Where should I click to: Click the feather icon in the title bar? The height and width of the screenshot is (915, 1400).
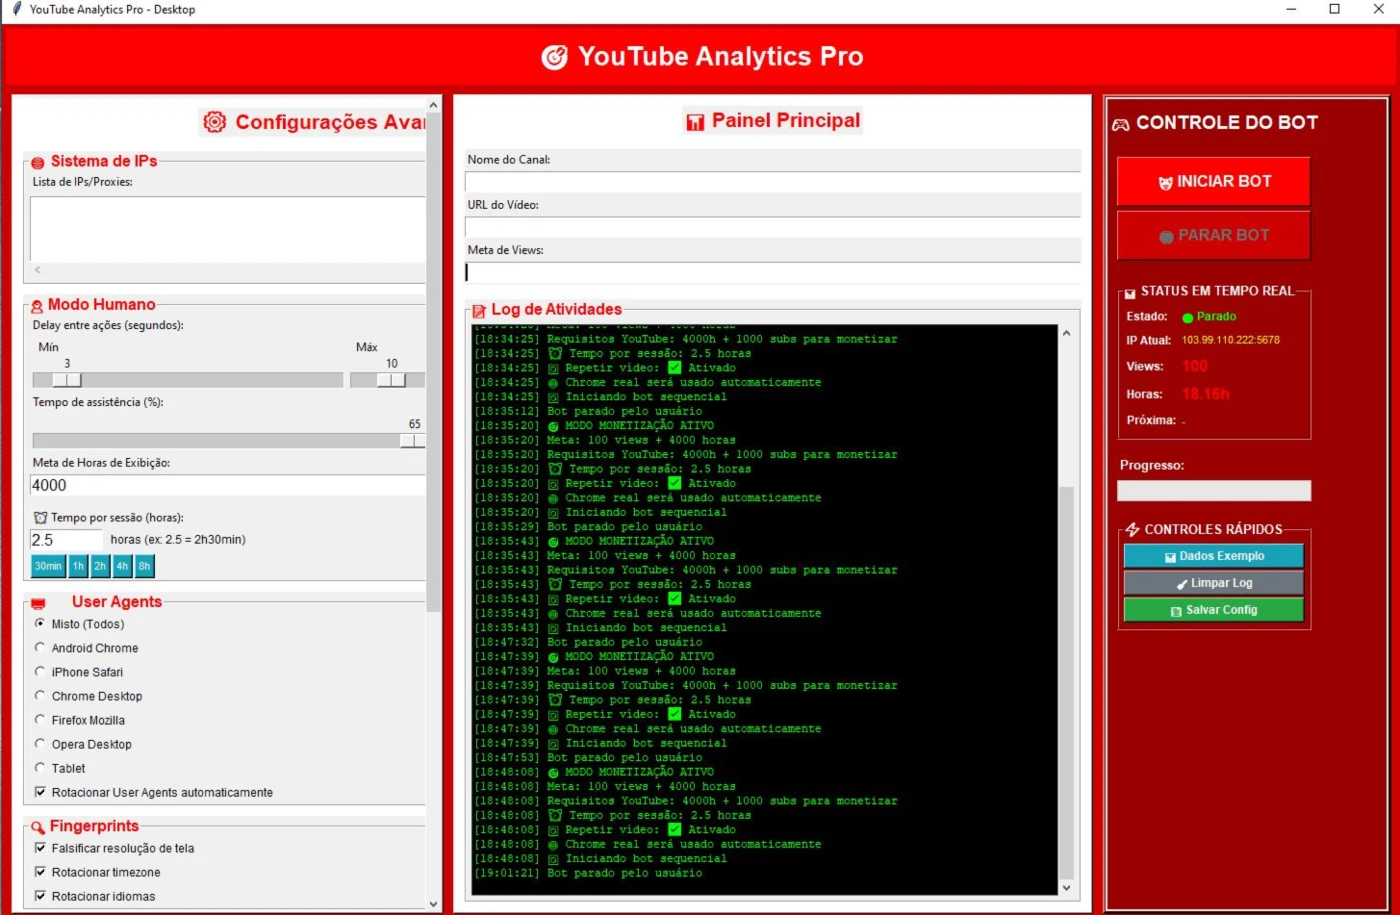(15, 9)
